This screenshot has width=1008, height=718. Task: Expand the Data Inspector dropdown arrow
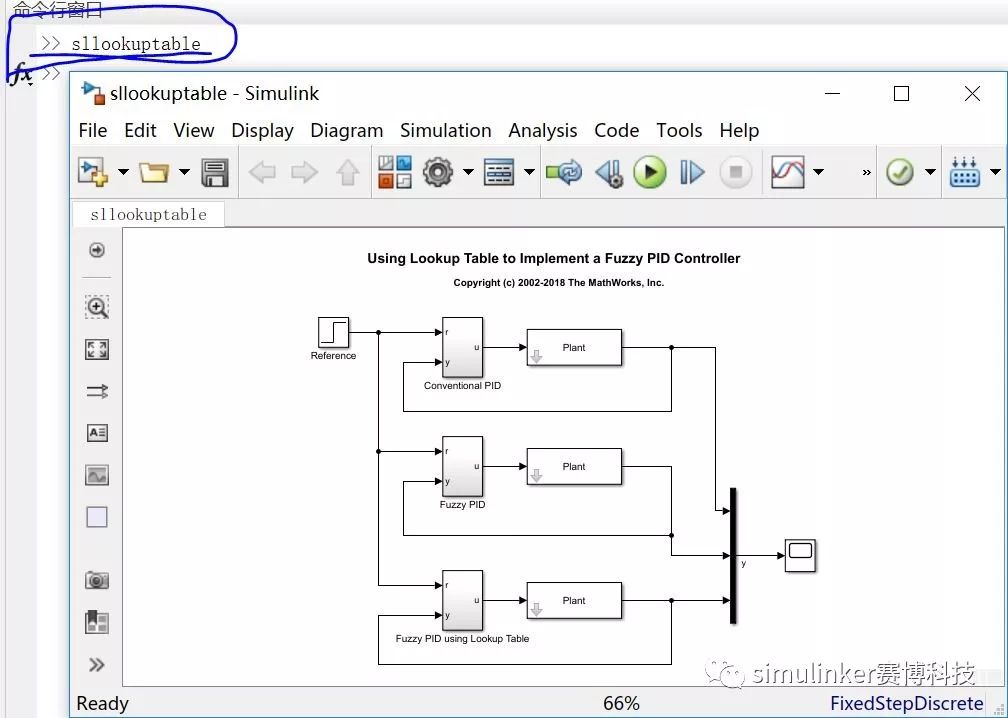pyautogui.click(x=819, y=172)
